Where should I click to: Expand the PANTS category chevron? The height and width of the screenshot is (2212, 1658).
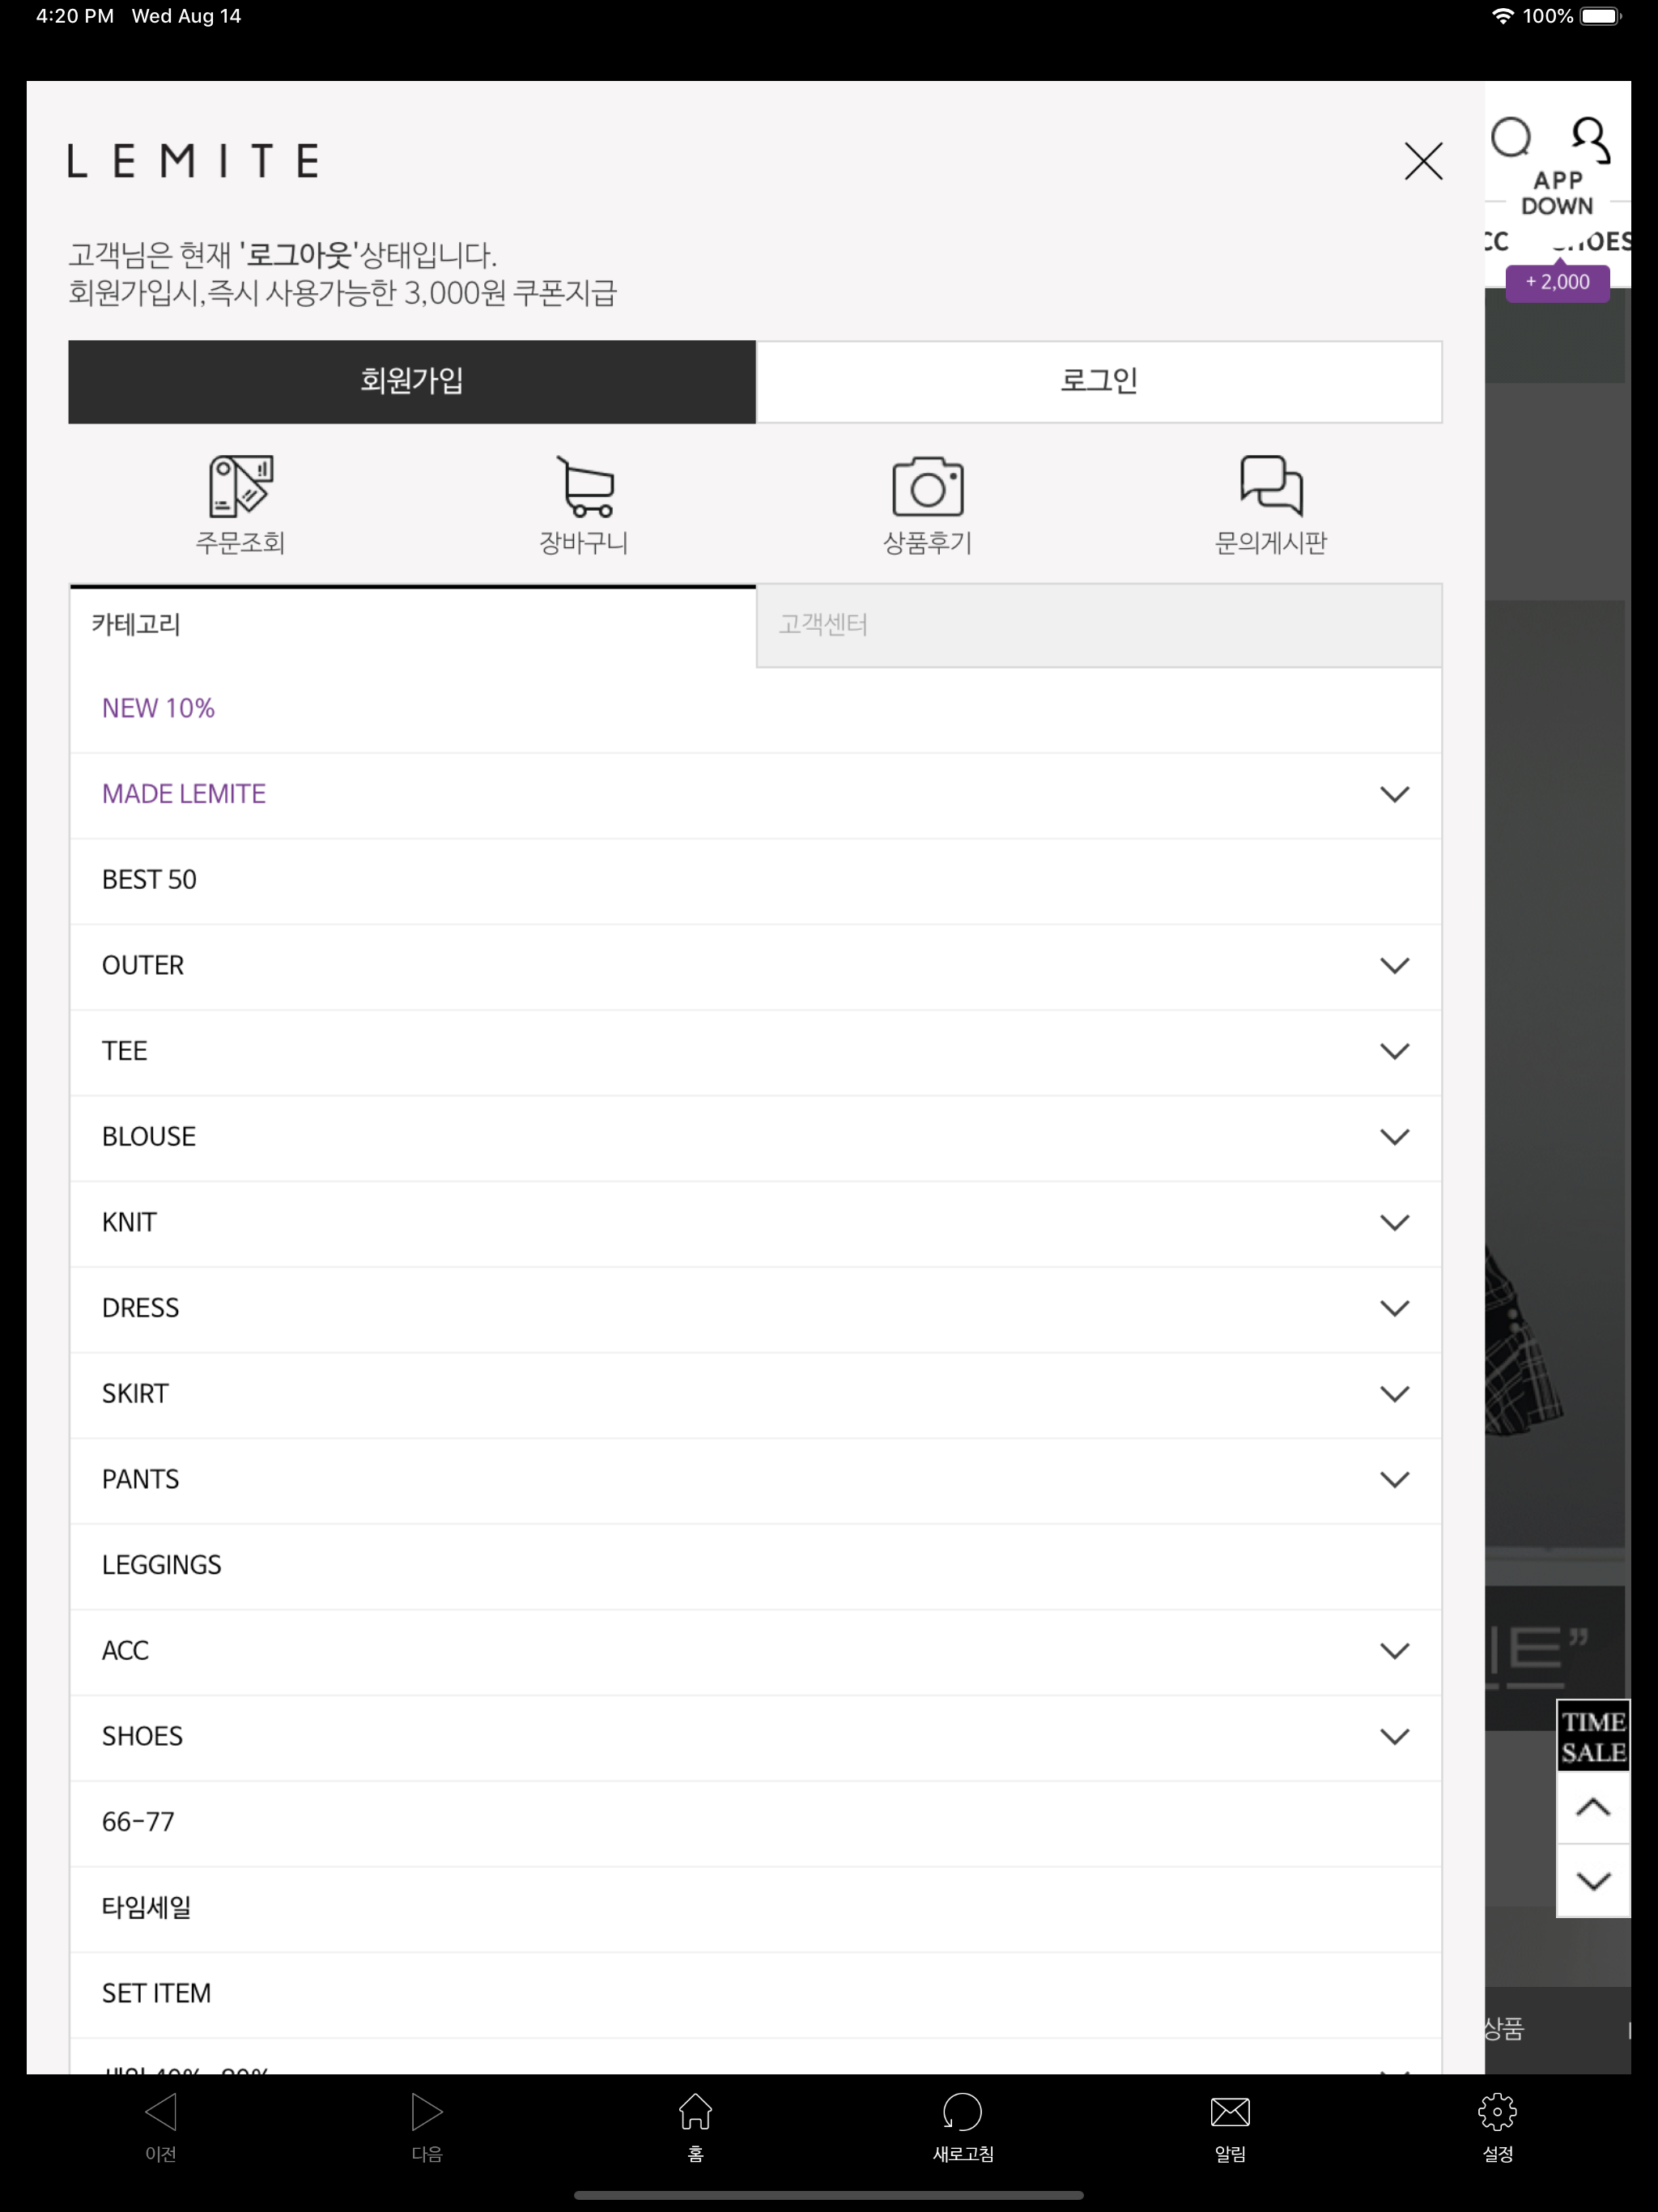tap(1394, 1479)
